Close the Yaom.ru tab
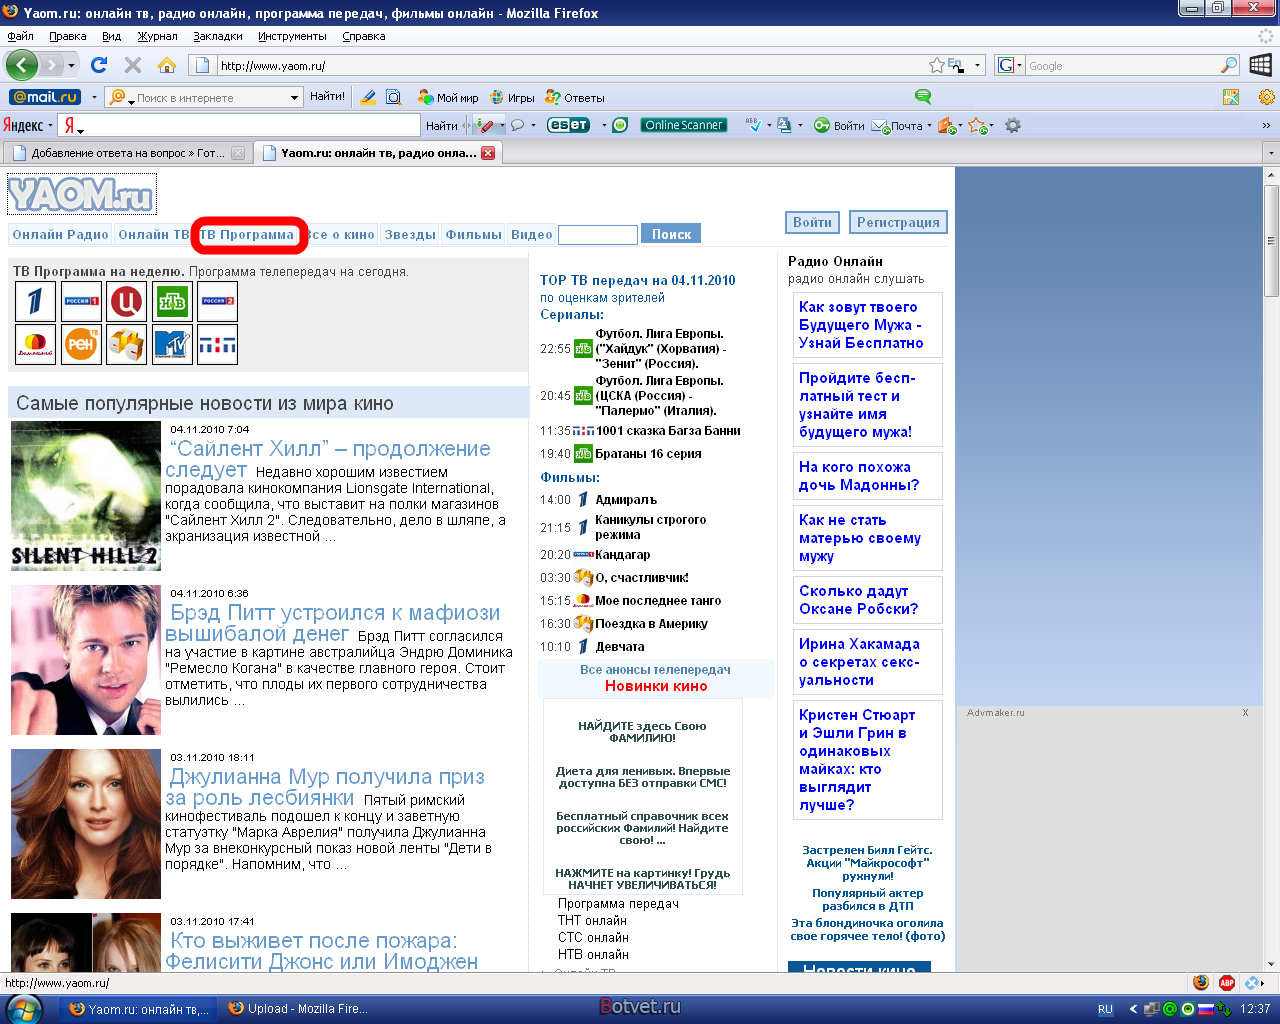The width and height of the screenshot is (1280, 1024). coord(488,153)
